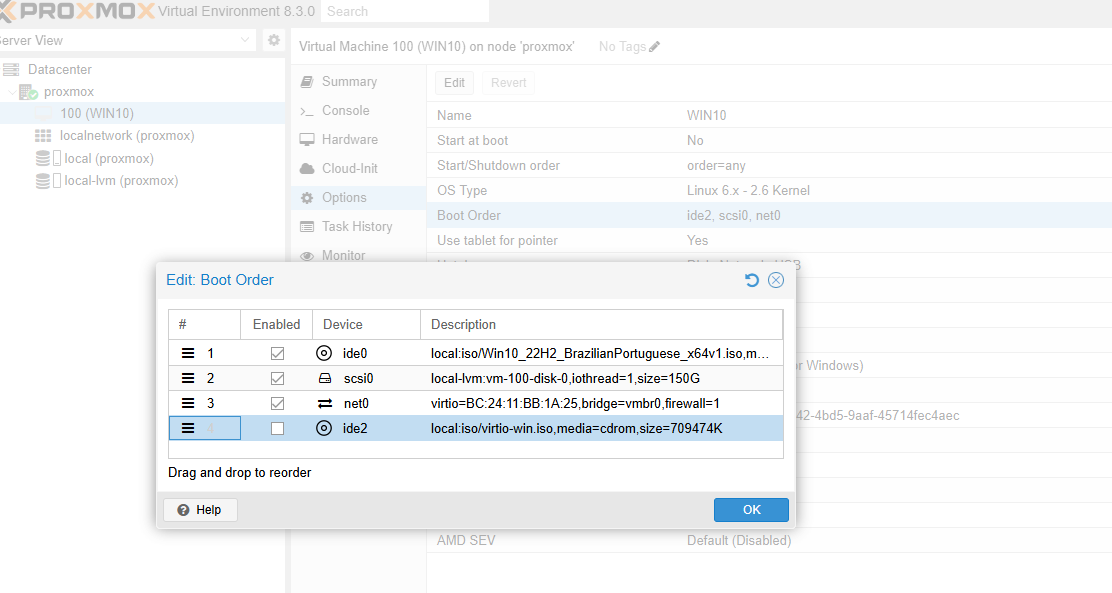Open the Monitor tab
This screenshot has height=593, width=1112.
pyautogui.click(x=358, y=254)
